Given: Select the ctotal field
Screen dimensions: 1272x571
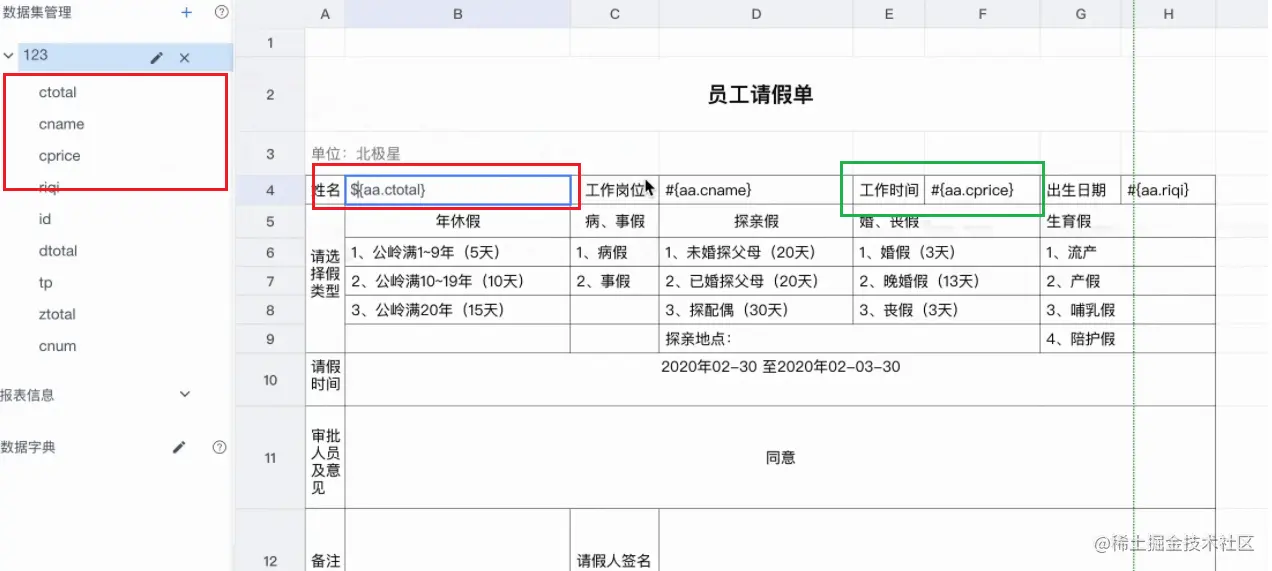Looking at the screenshot, I should click(x=58, y=92).
